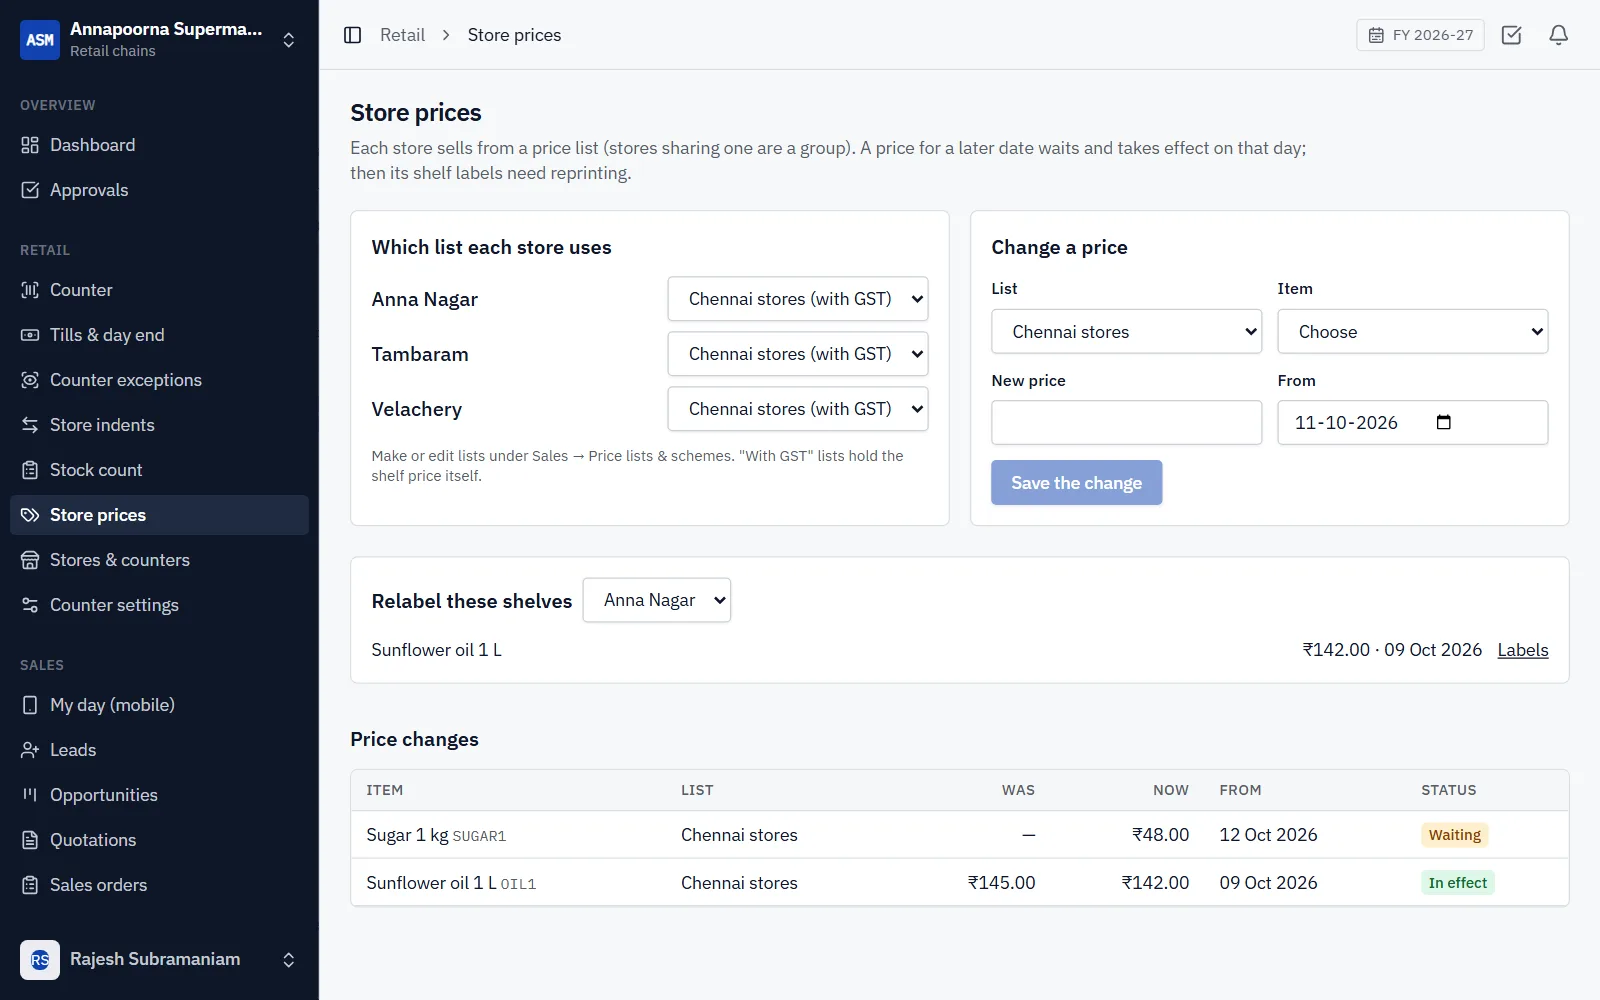Click the Stock count clipboard icon
This screenshot has width=1600, height=1000.
click(x=30, y=470)
